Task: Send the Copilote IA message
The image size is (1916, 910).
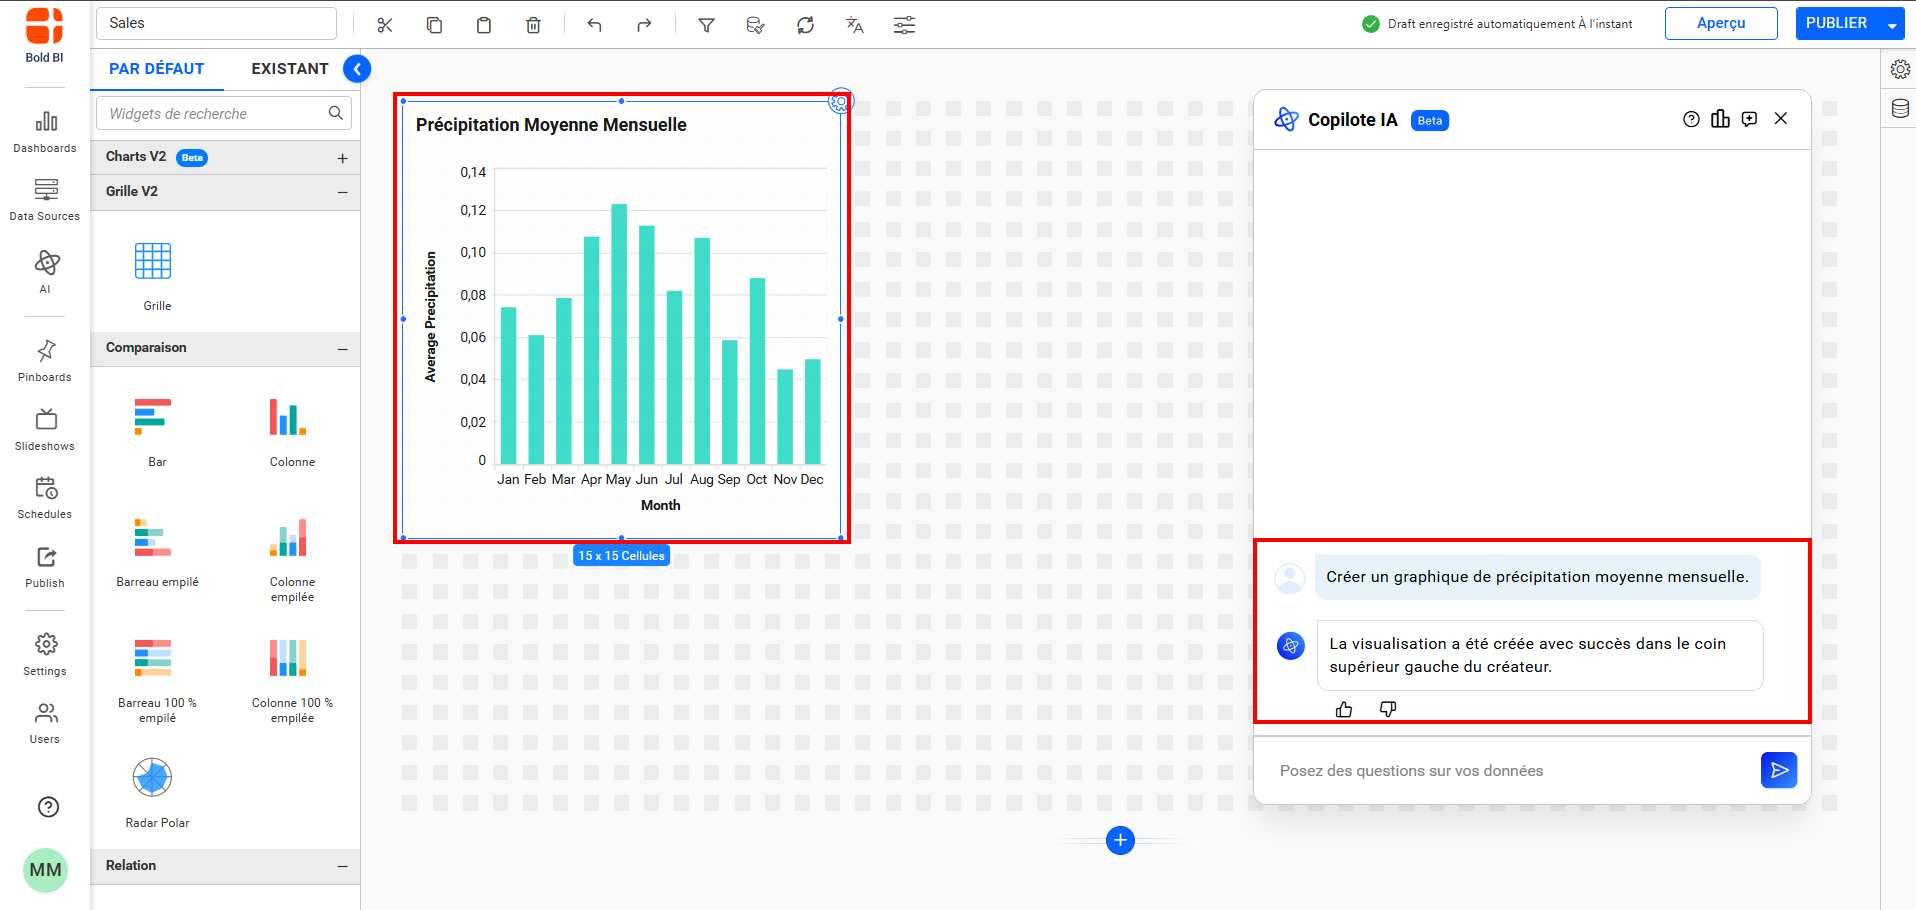Action: pyautogui.click(x=1778, y=770)
